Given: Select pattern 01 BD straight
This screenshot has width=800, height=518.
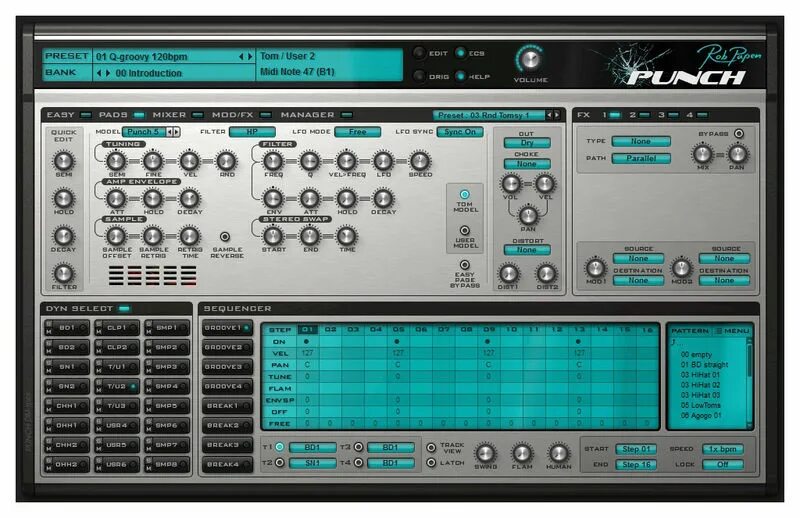Looking at the screenshot, I should [704, 364].
